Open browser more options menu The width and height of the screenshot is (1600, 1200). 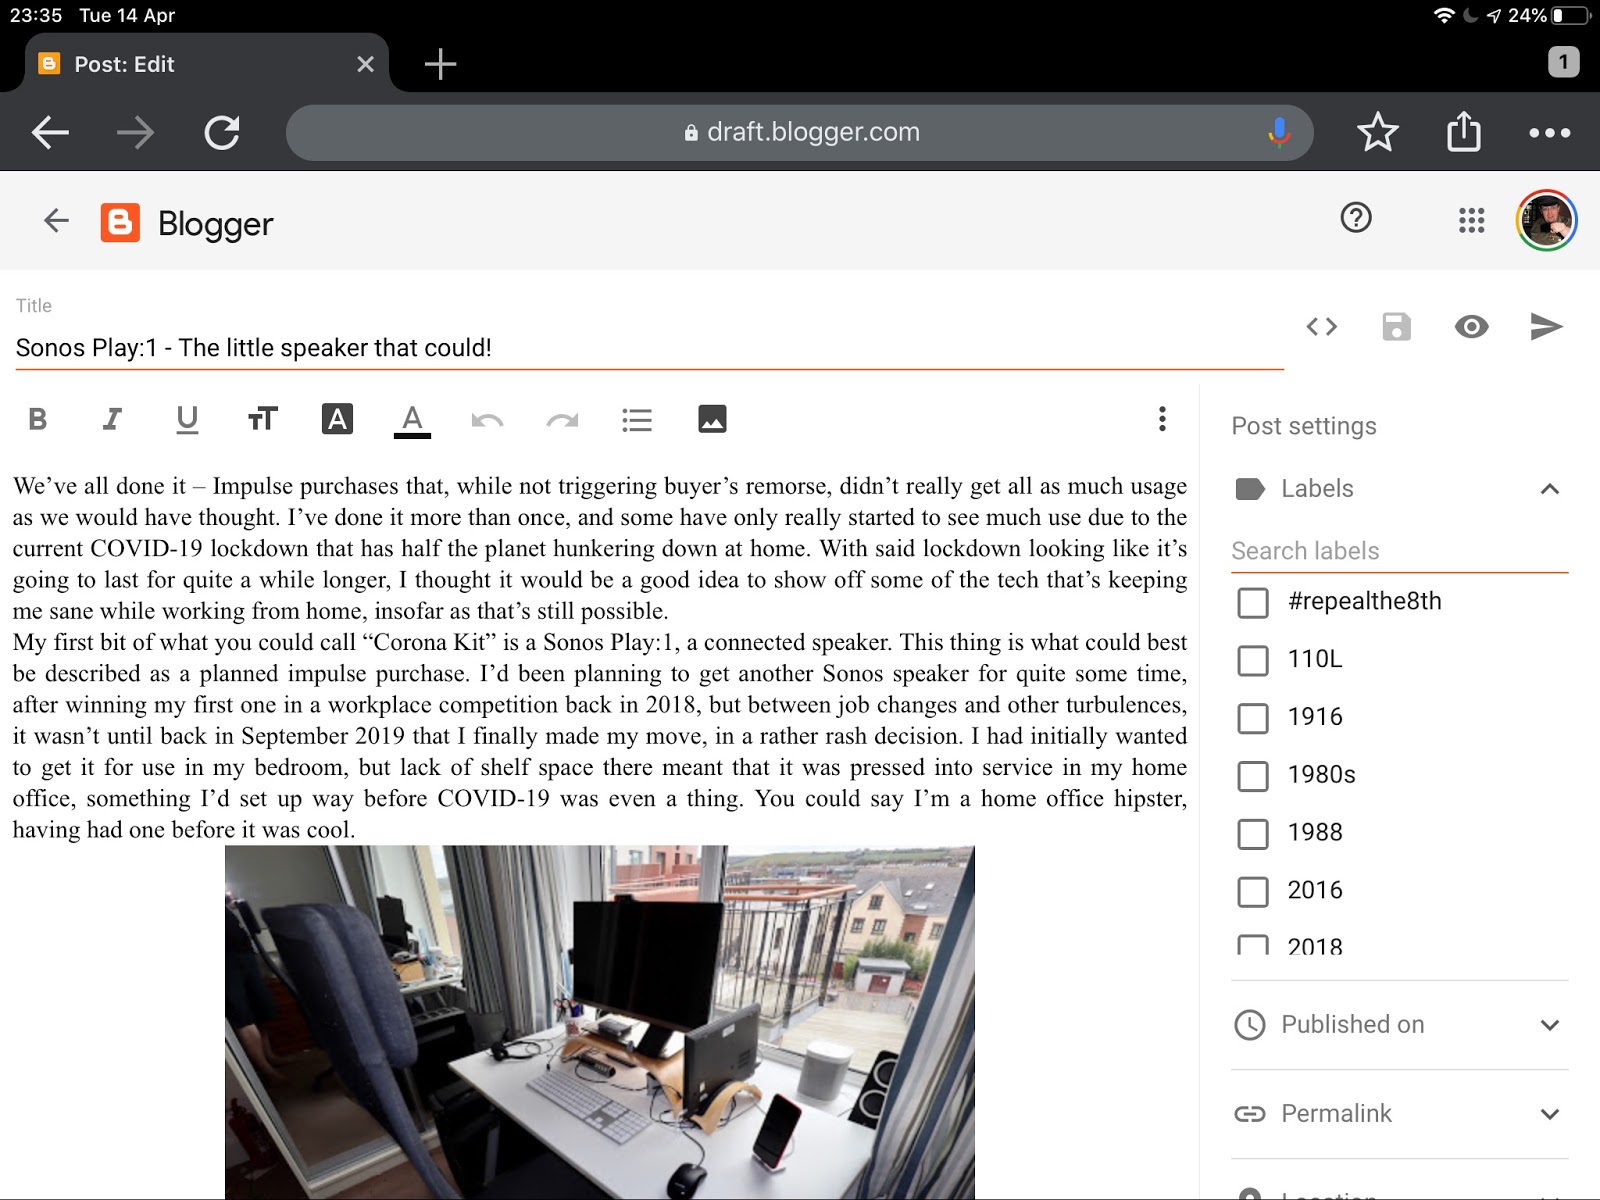[x=1549, y=132]
